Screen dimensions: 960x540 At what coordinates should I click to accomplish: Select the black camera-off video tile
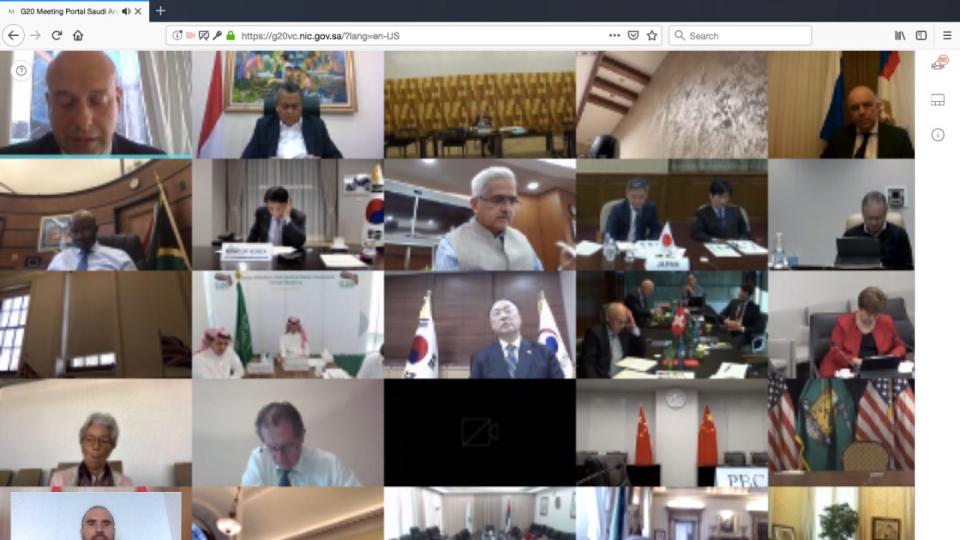click(480, 433)
